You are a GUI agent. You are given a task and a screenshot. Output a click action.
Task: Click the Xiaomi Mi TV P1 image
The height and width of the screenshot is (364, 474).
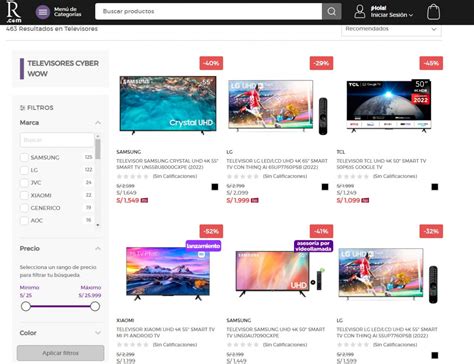[168, 273]
